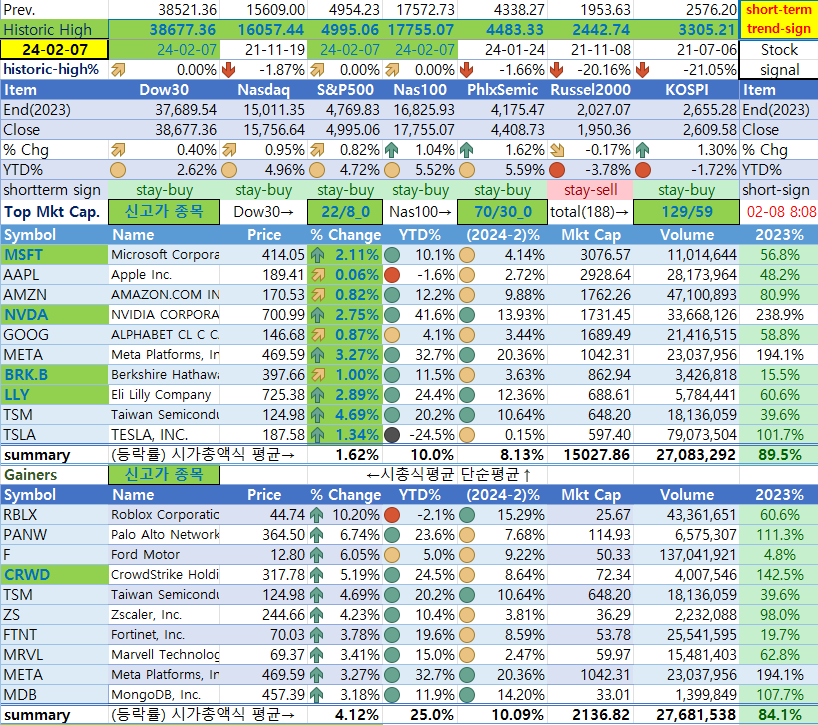This screenshot has height=725, width=818.
Task: Click the green circle beside MDB 14.20%
Action: coord(467,695)
